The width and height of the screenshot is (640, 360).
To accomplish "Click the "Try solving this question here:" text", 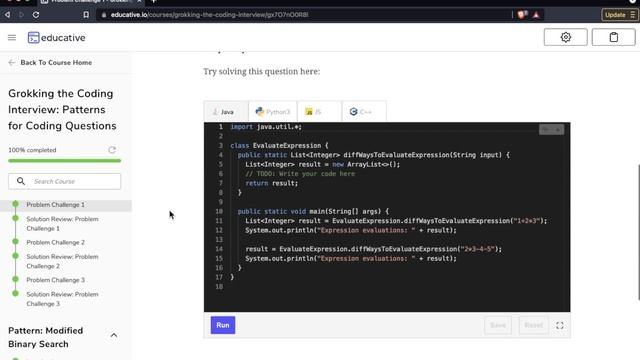I will (x=262, y=71).
